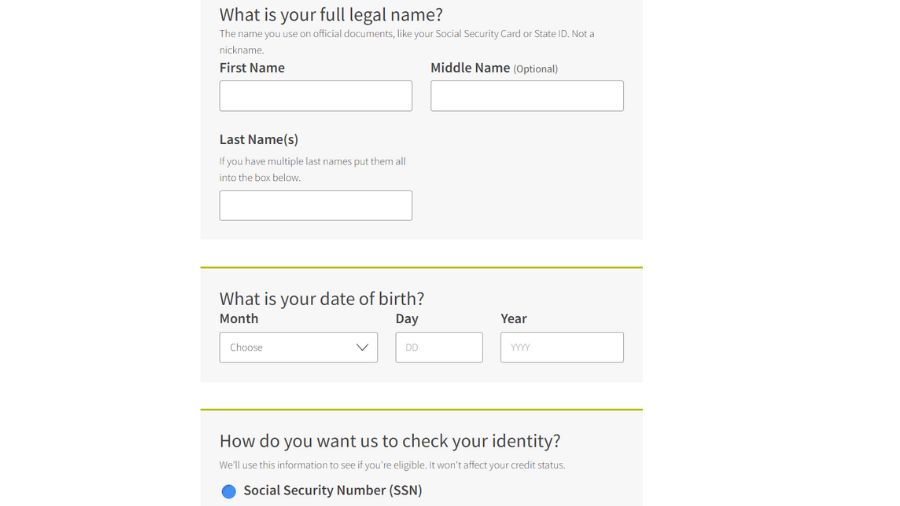Click the Day DD field
The width and height of the screenshot is (900, 506).
pyautogui.click(x=439, y=347)
